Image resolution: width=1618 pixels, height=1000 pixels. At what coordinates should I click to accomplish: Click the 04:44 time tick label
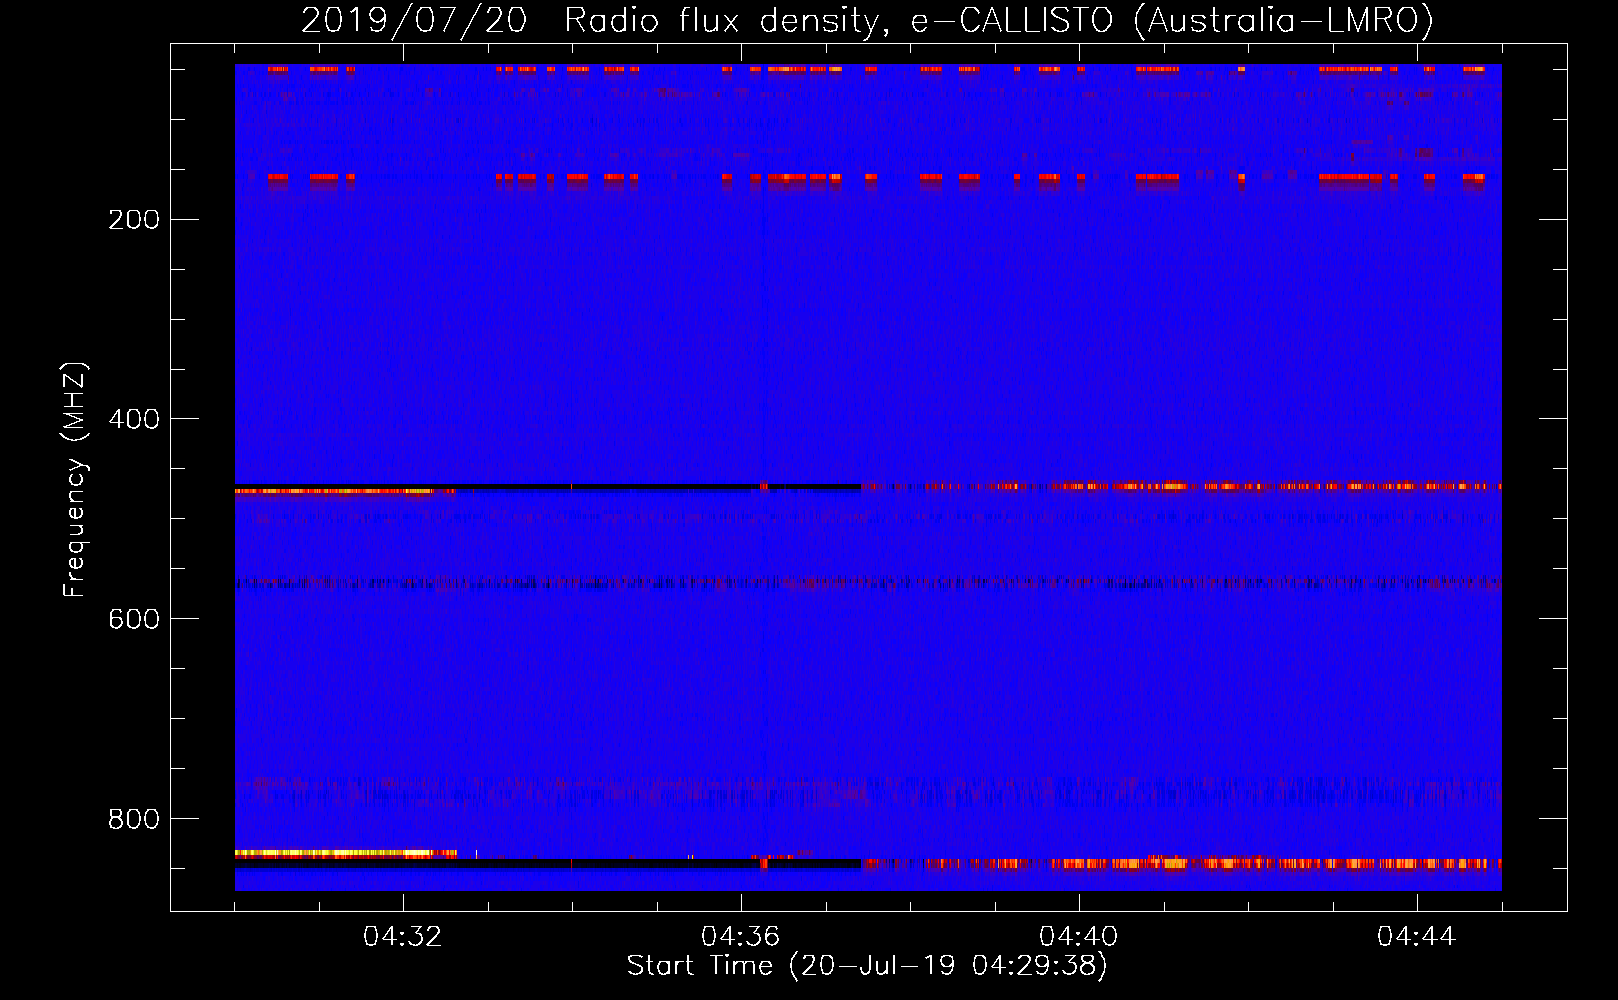tap(1416, 936)
